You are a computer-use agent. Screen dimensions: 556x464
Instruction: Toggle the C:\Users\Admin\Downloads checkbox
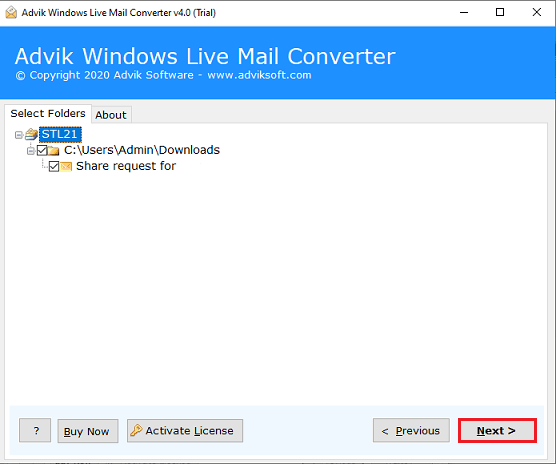(42, 150)
